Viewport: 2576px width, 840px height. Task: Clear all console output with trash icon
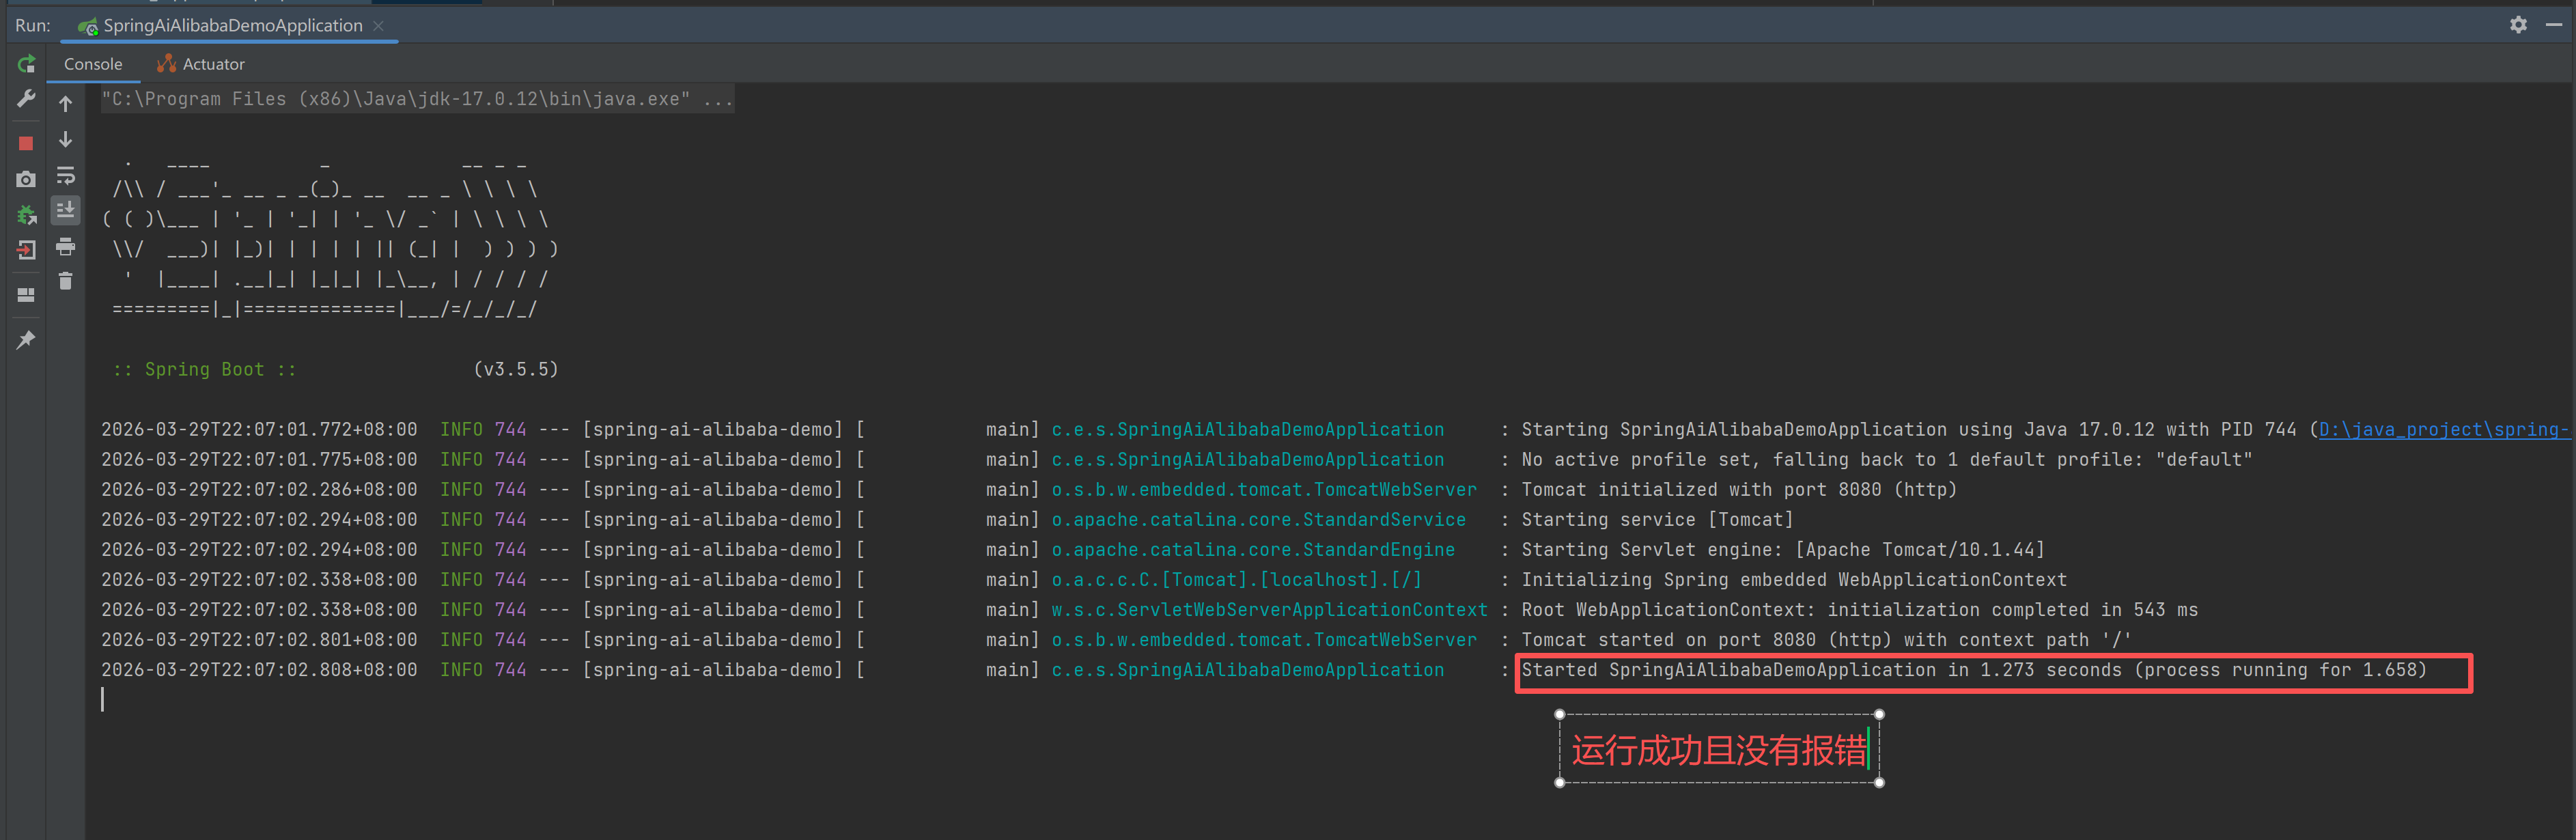coord(66,281)
